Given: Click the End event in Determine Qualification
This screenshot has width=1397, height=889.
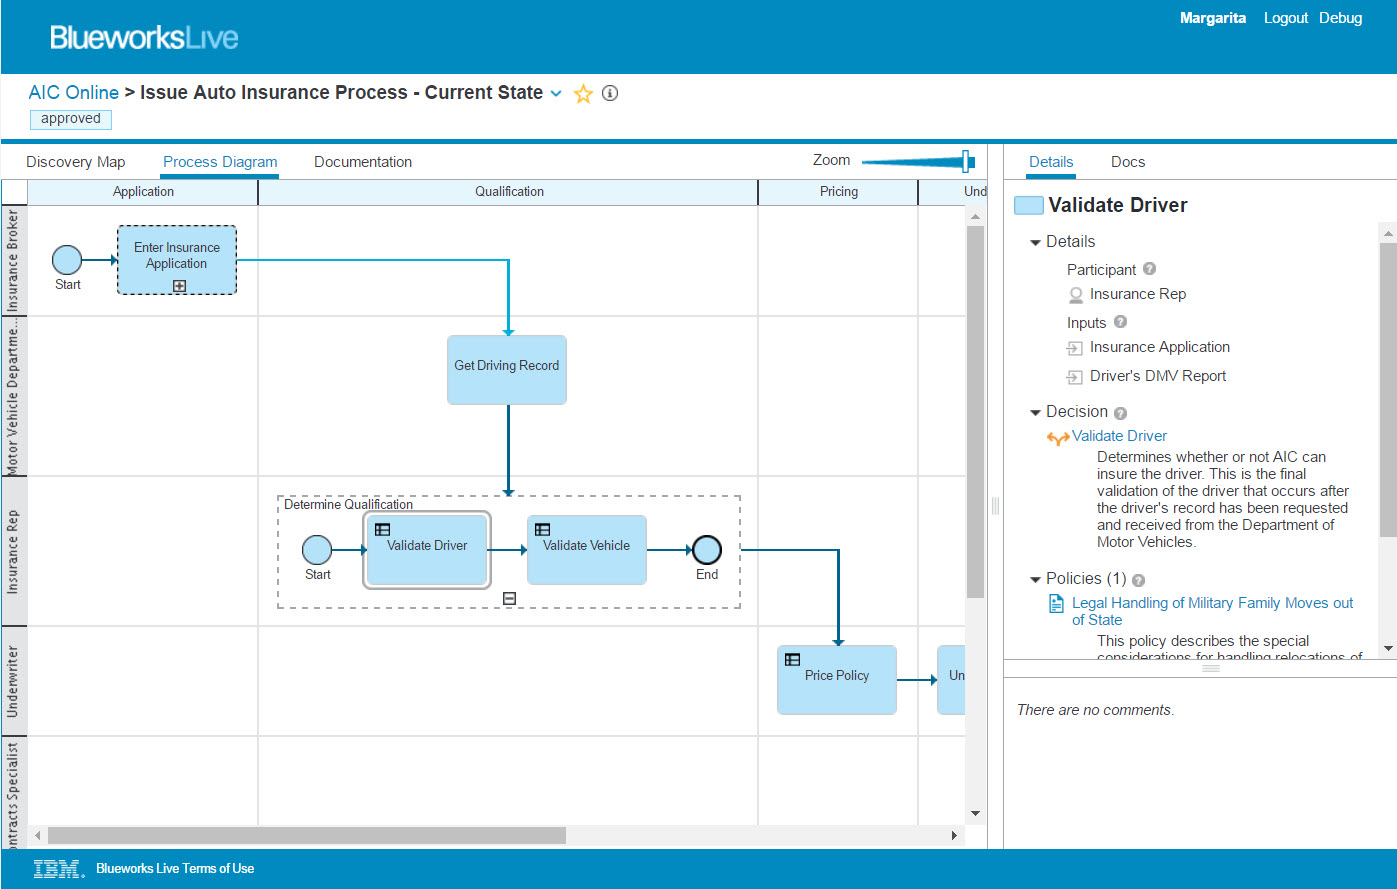Looking at the screenshot, I should (x=707, y=550).
